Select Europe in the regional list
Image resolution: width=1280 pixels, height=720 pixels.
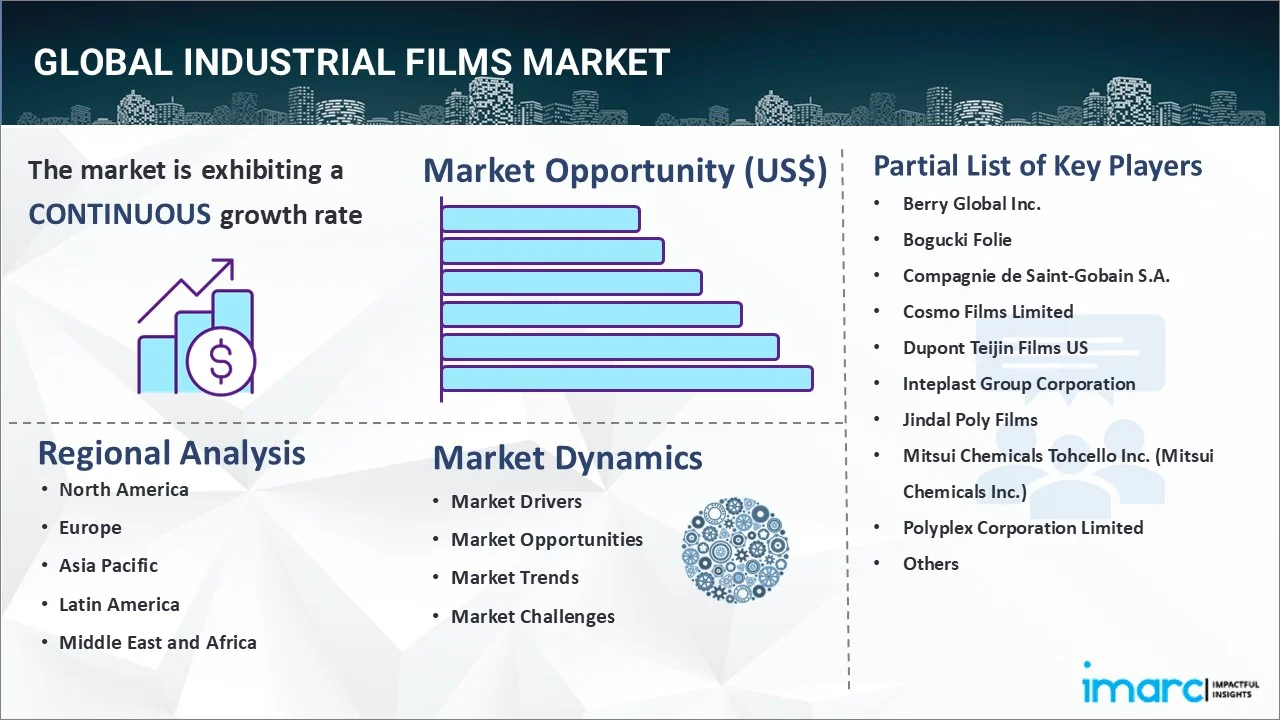(x=90, y=527)
